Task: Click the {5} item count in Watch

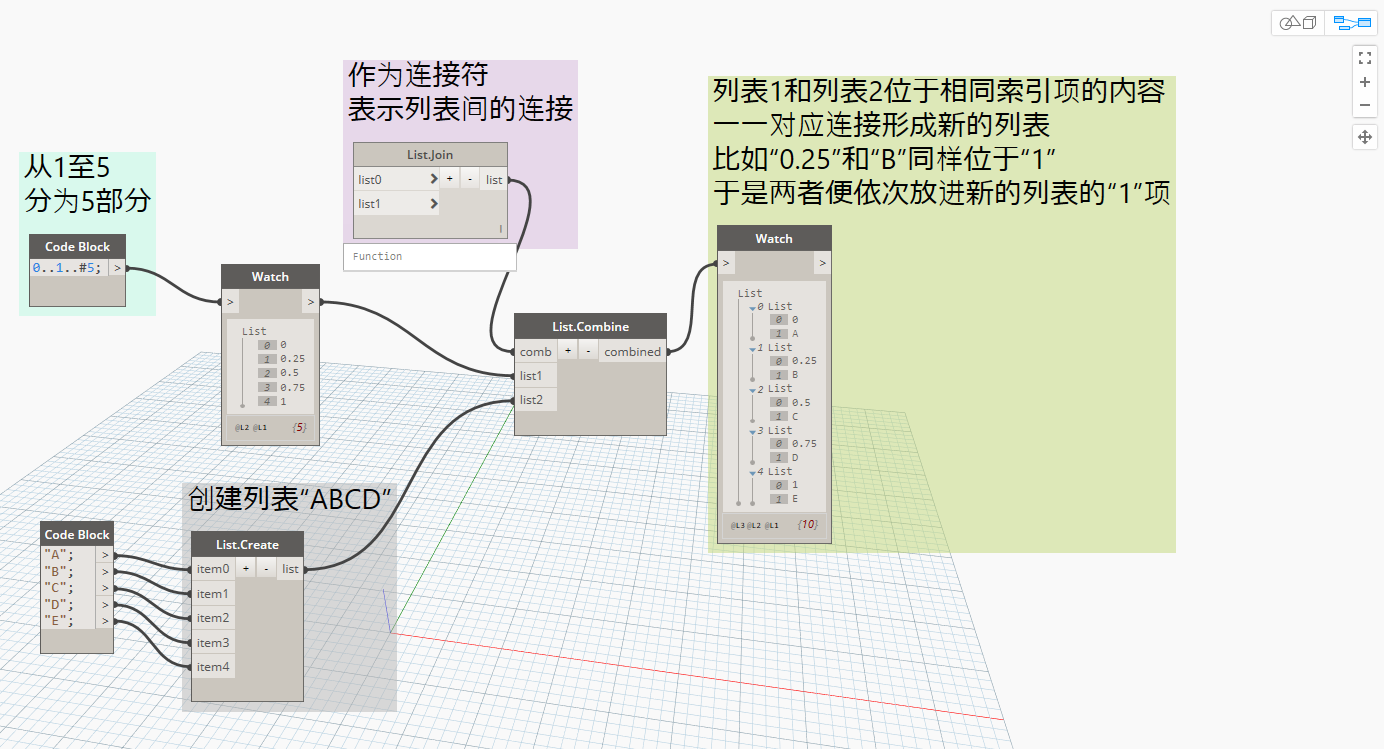Action: pyautogui.click(x=299, y=427)
